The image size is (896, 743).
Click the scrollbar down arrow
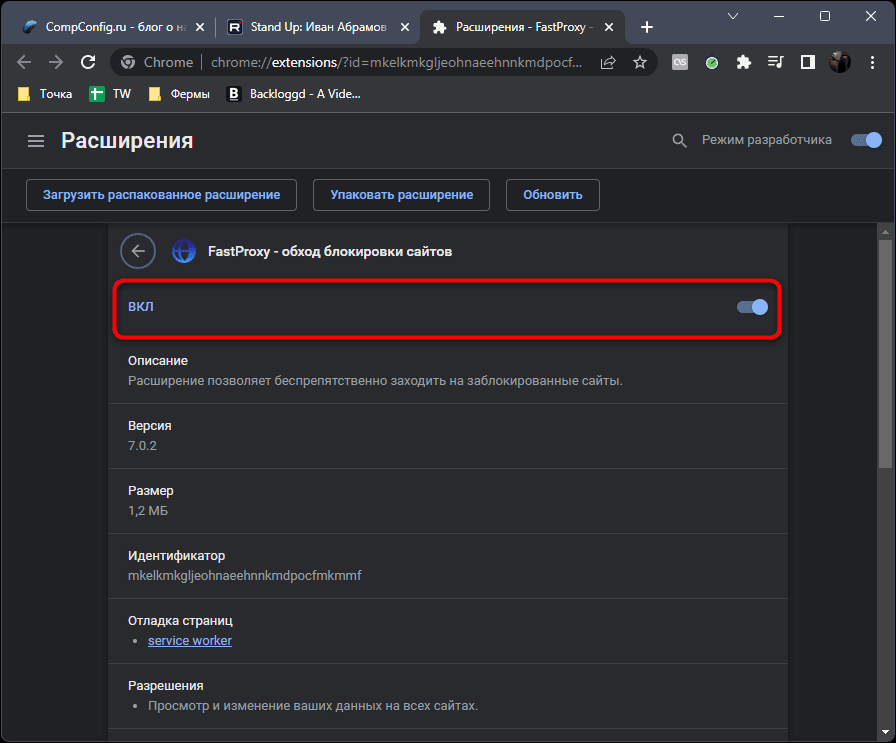point(885,732)
